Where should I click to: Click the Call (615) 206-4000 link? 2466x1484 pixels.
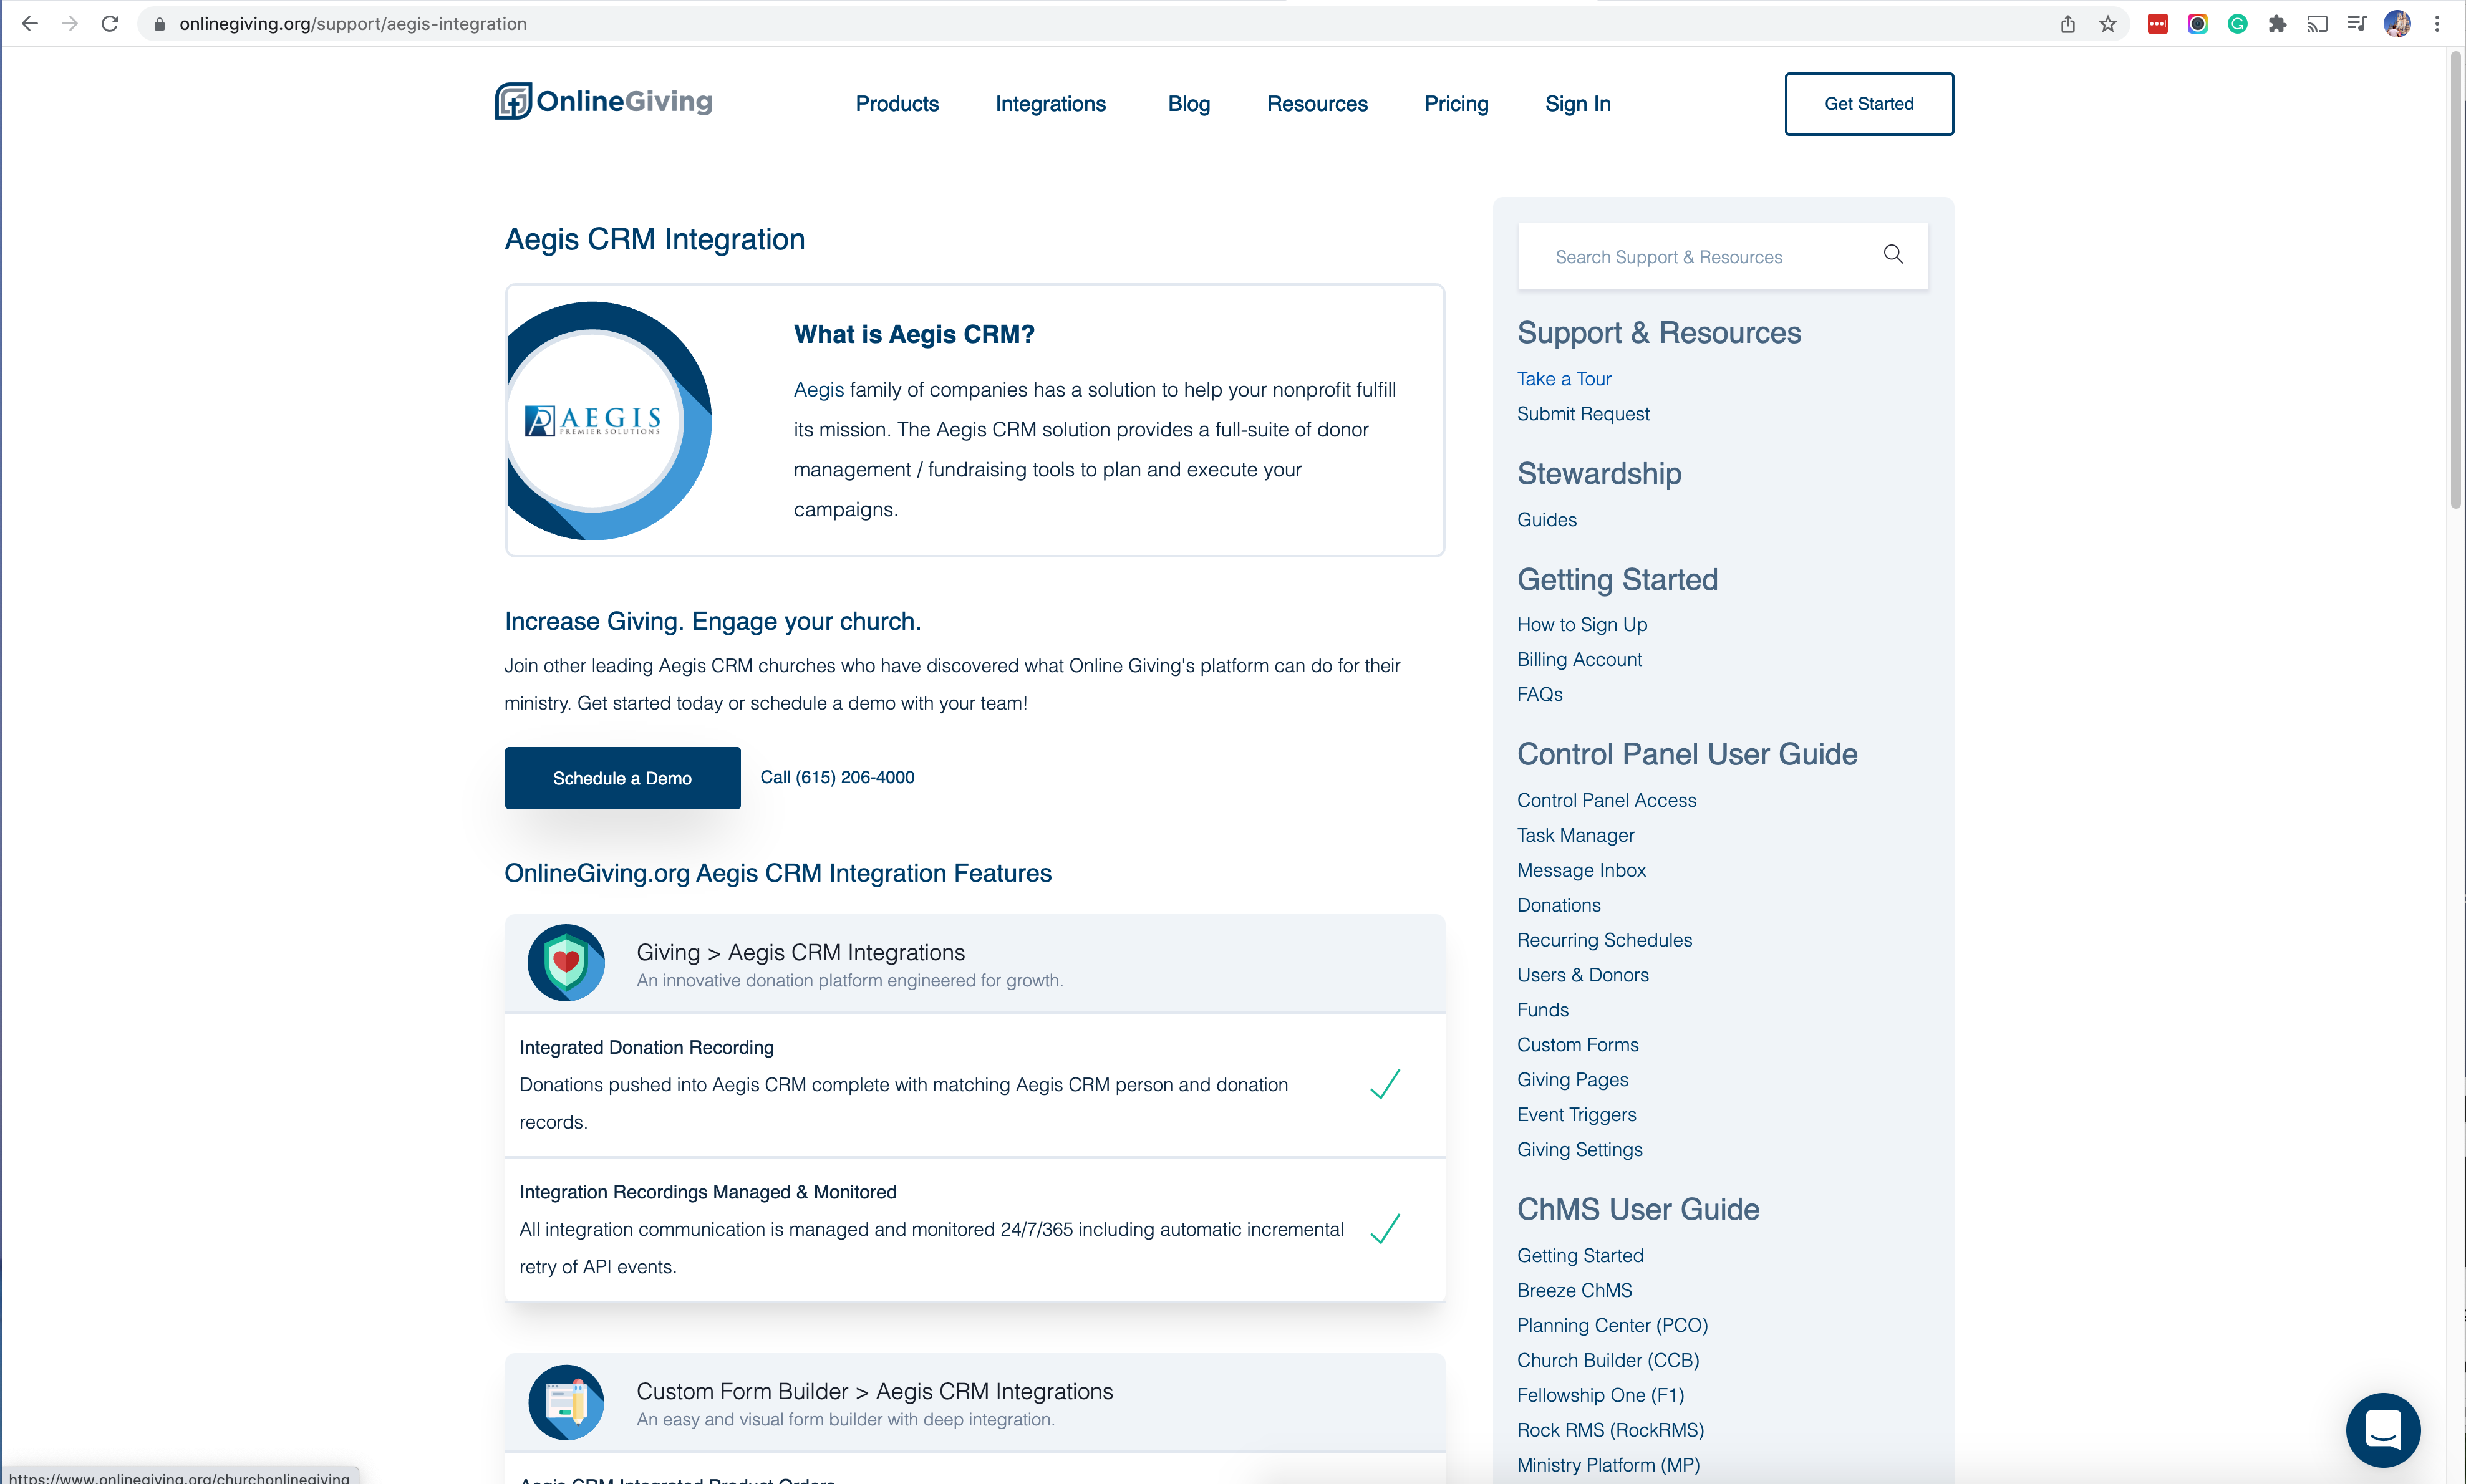pos(837,777)
